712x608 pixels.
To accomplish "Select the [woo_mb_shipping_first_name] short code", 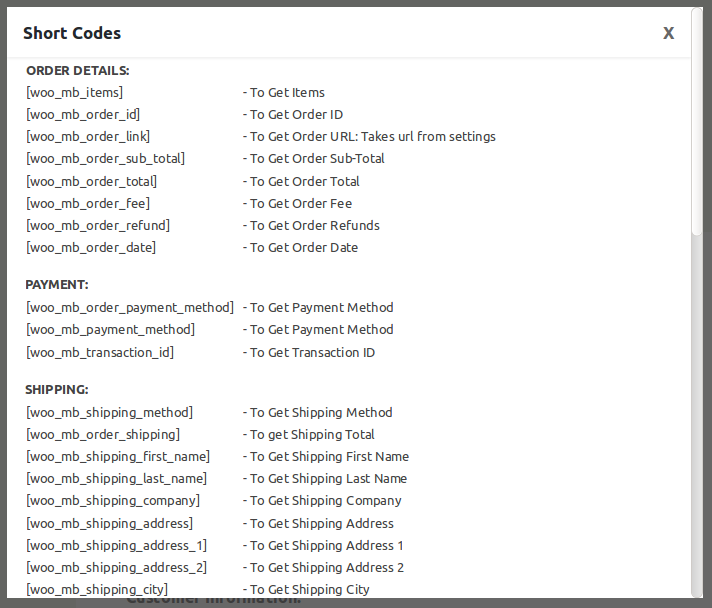I will (118, 456).
